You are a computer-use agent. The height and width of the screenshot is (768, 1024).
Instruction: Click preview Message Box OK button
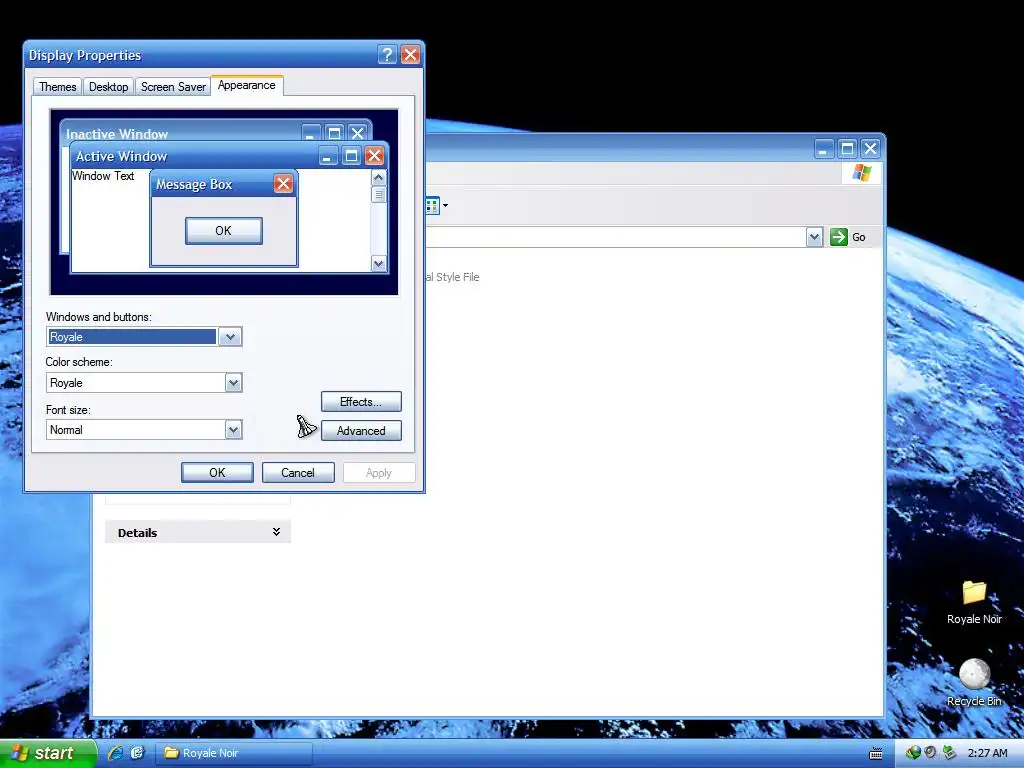click(223, 231)
